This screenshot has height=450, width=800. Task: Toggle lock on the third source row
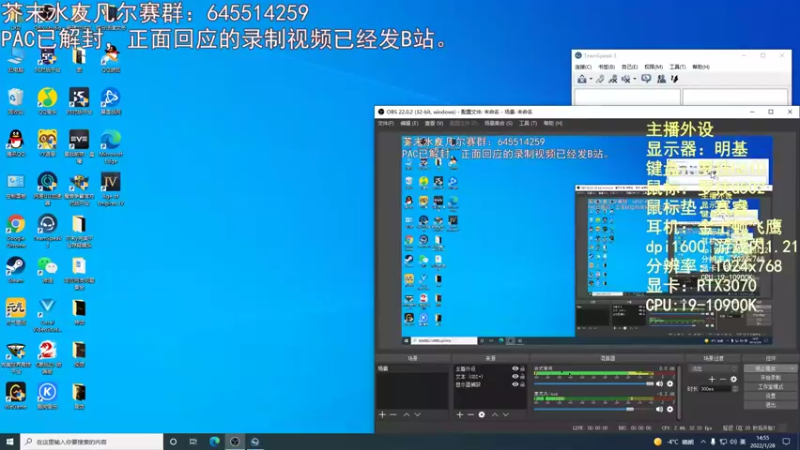[522, 384]
